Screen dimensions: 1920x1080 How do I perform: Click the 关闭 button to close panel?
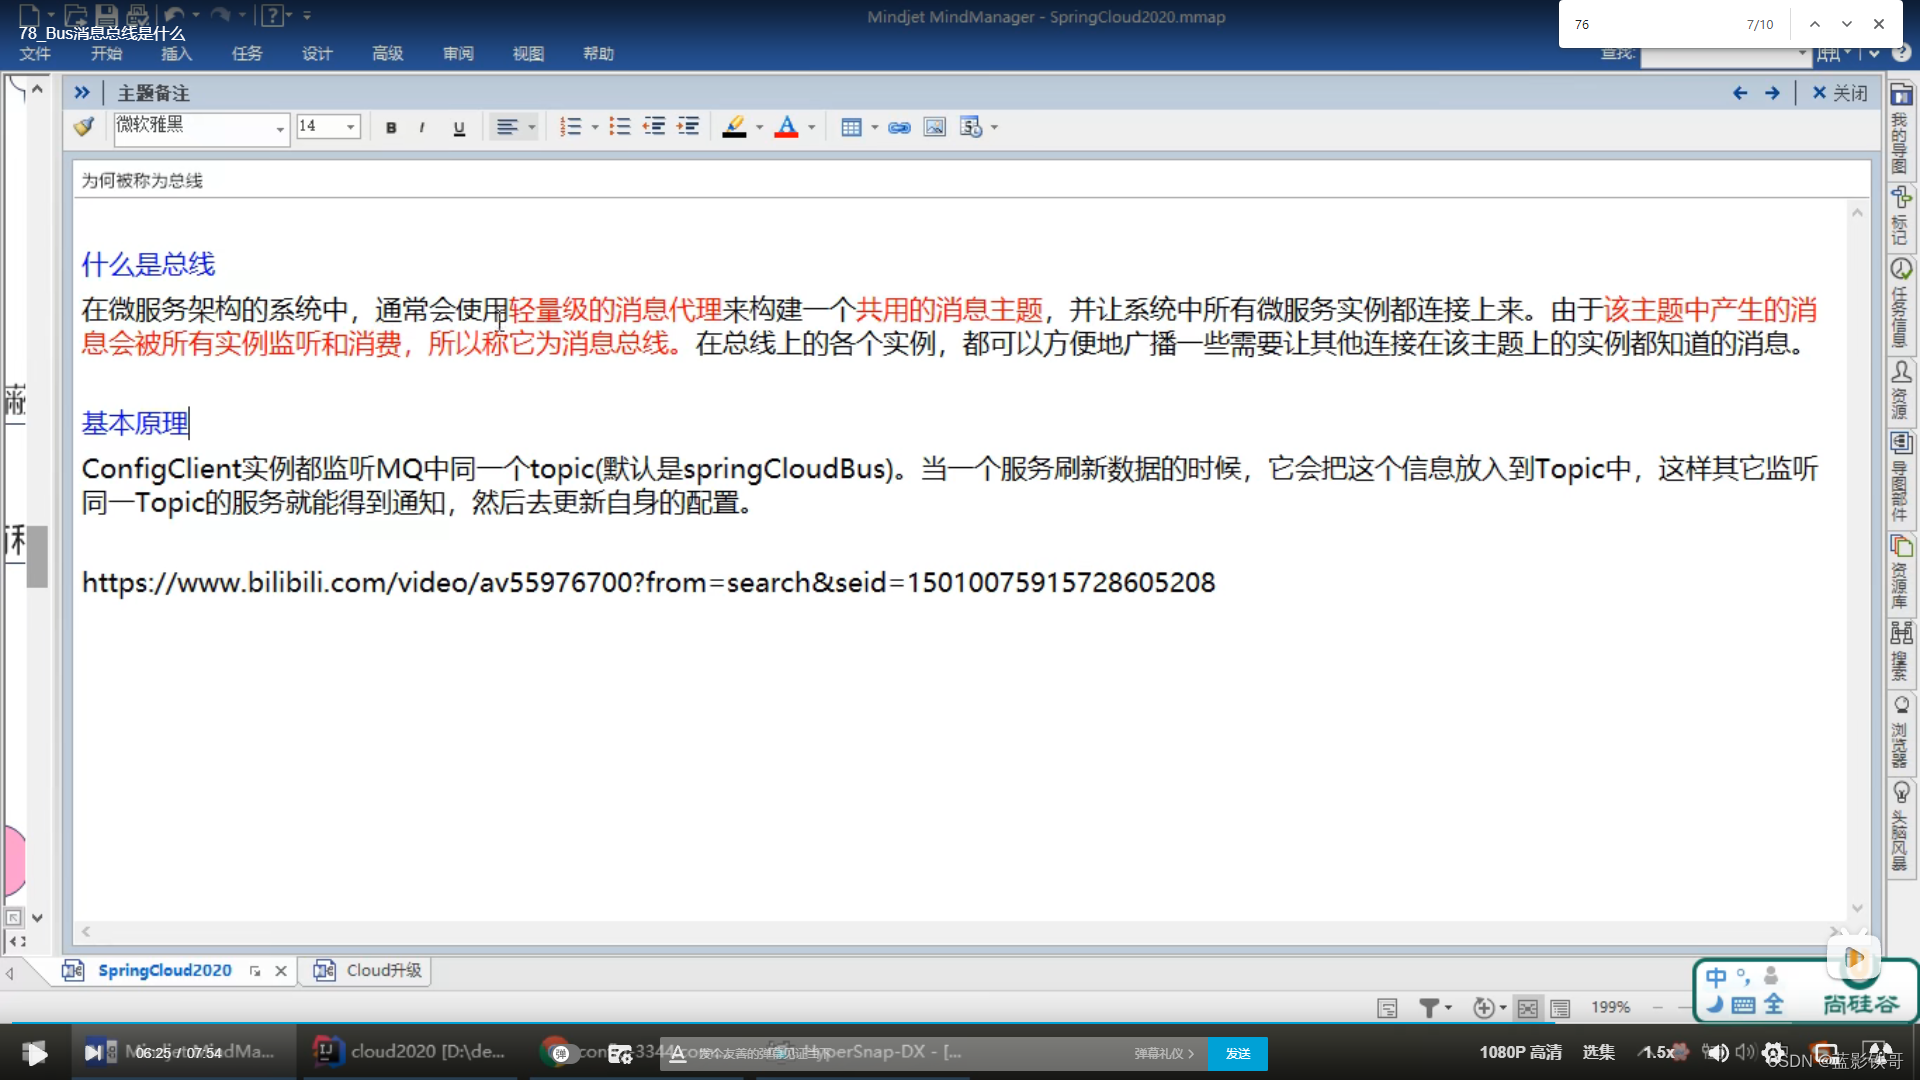click(x=1841, y=92)
